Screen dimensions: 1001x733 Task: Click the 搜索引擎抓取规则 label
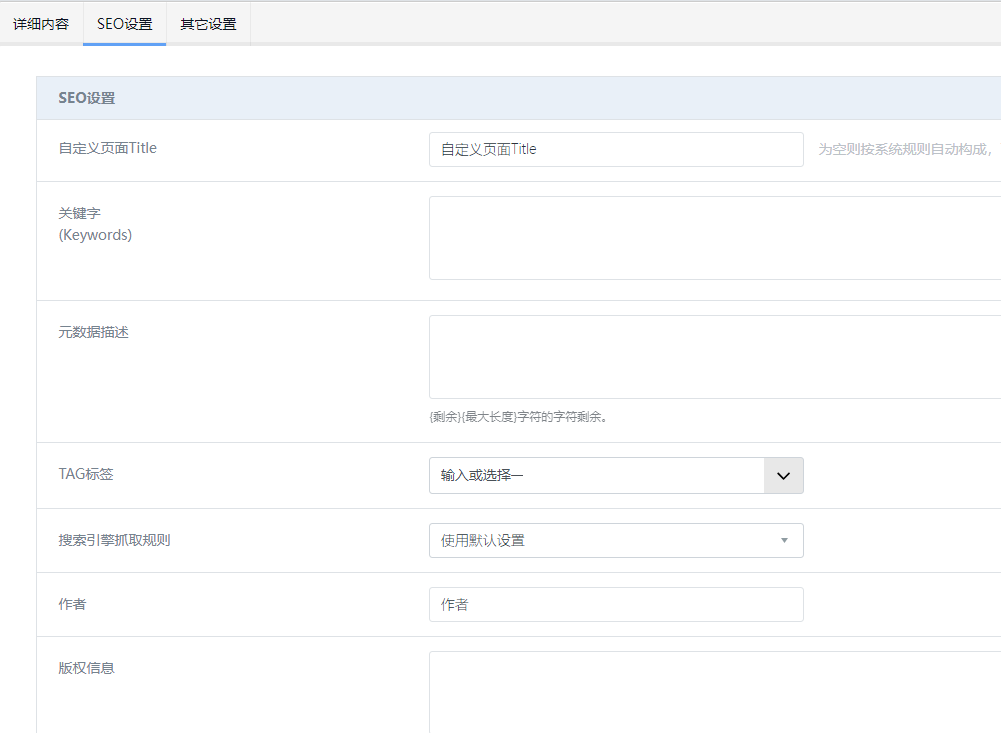click(x=114, y=540)
